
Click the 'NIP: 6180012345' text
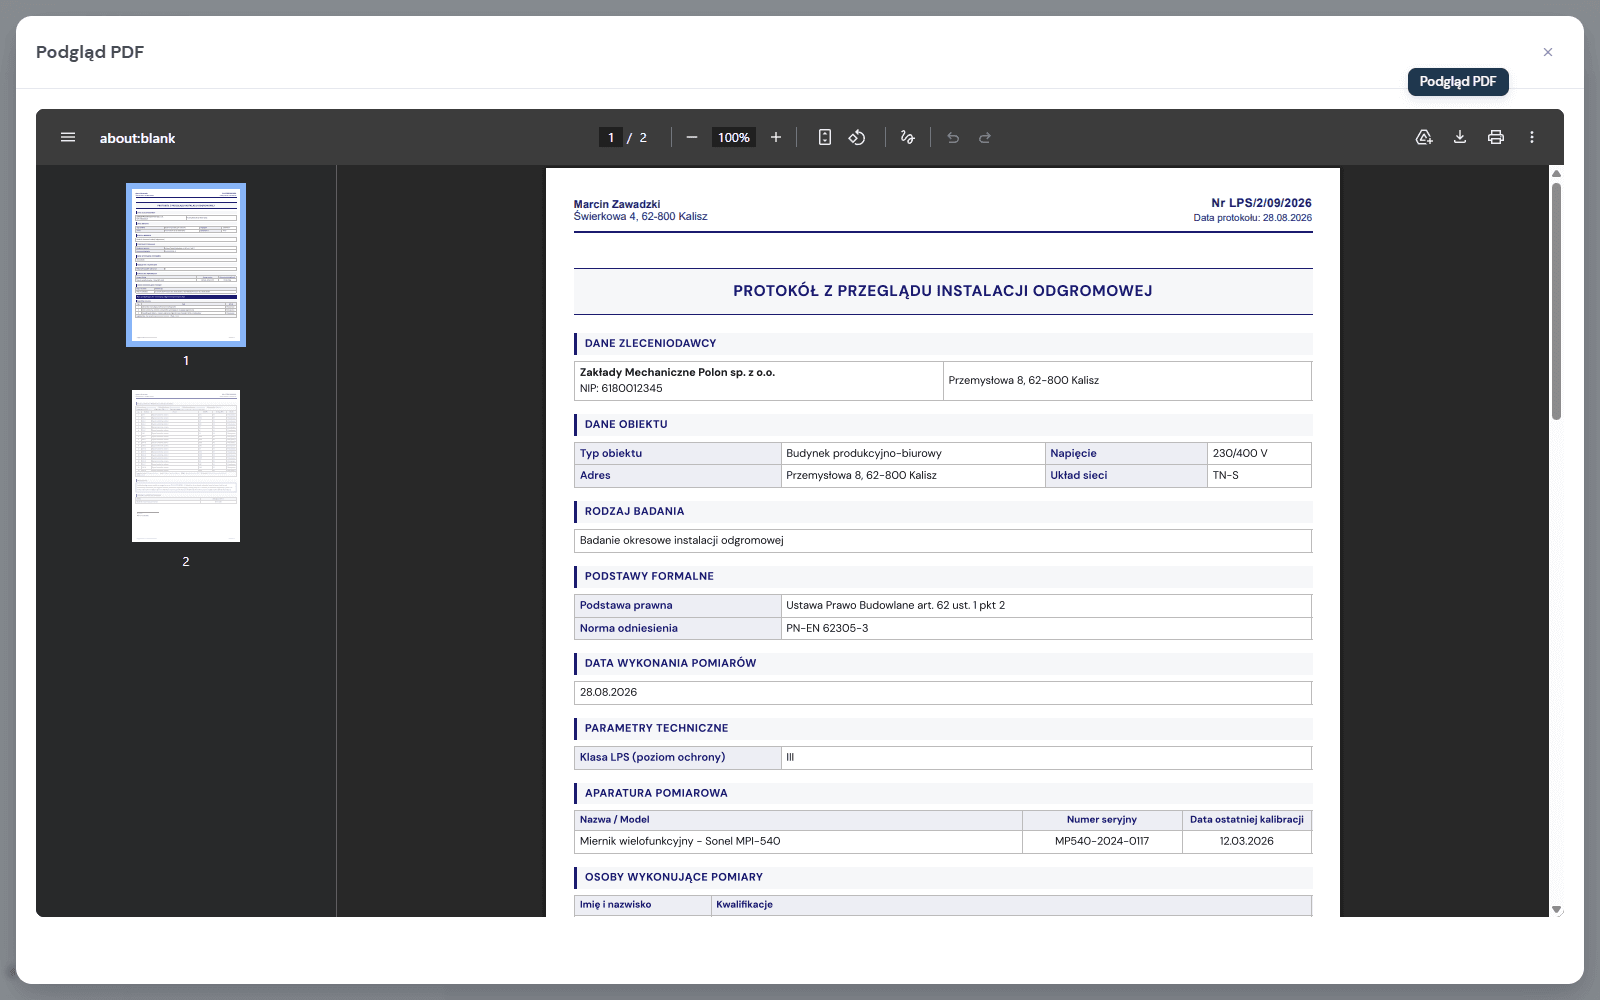pyautogui.click(x=621, y=388)
